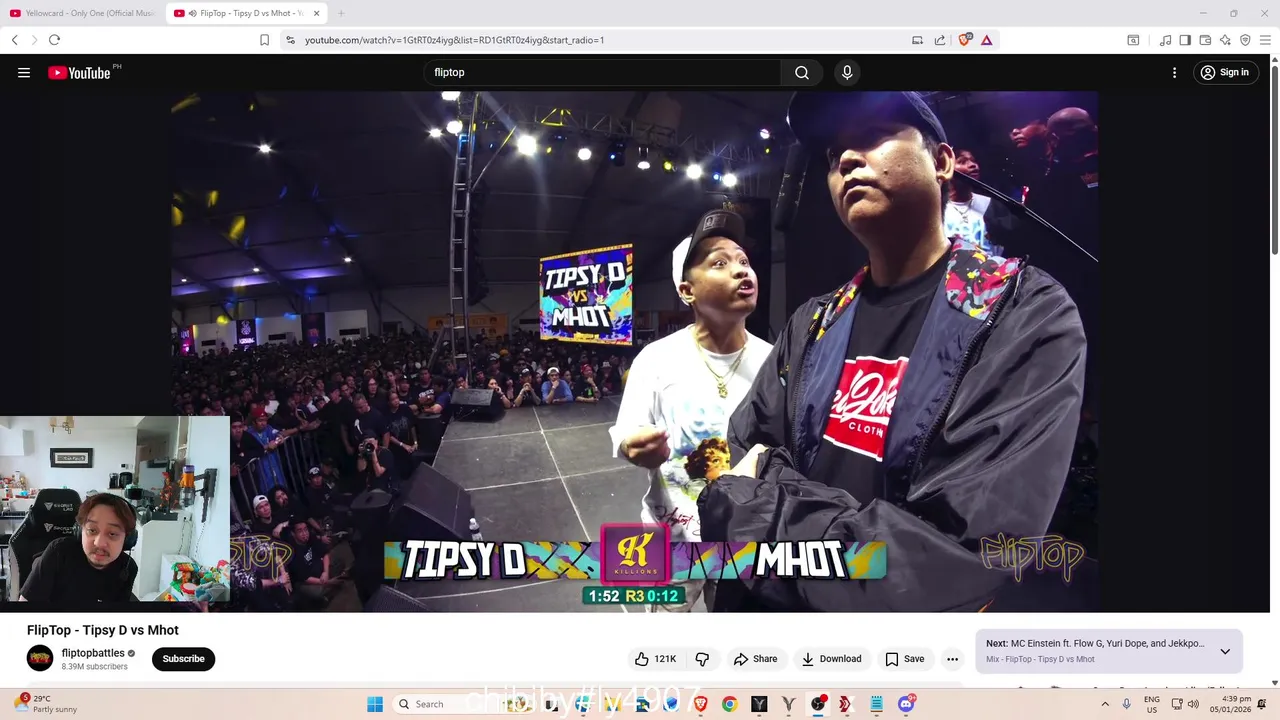Open weather widget 29°C Partly sunny
Screen dimensions: 1280x720
click(47, 704)
